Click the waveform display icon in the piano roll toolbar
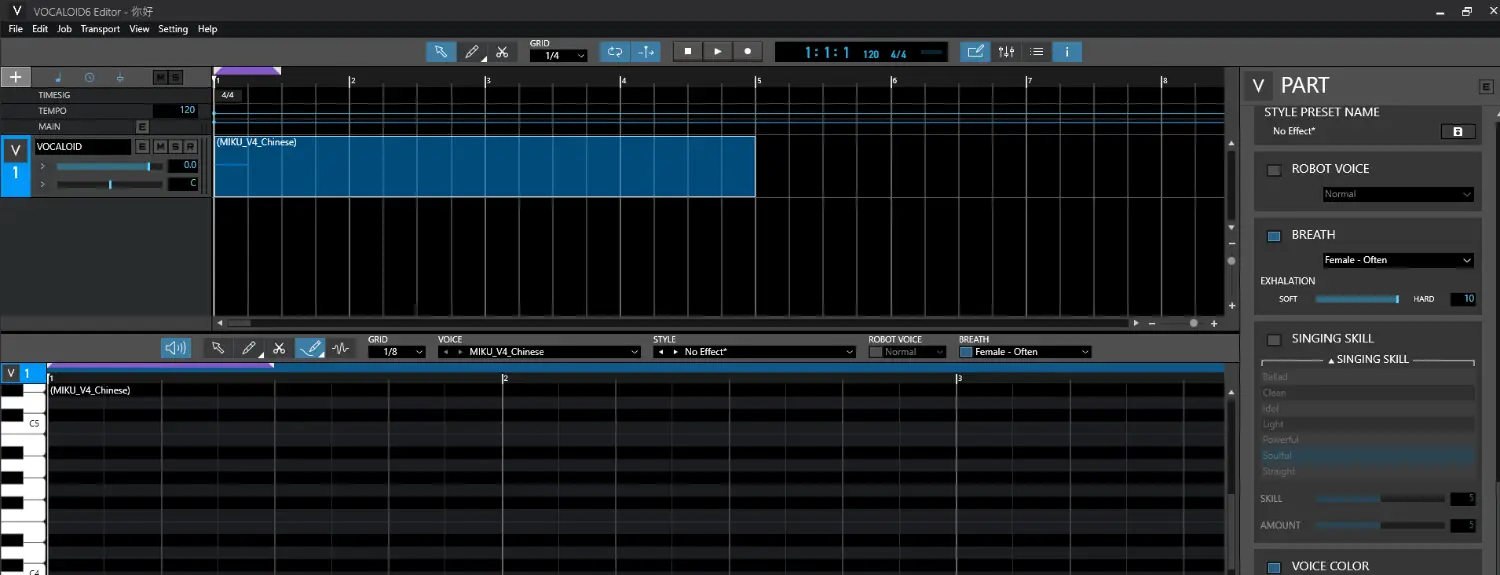Screen dimensions: 1500x575 click(x=341, y=348)
